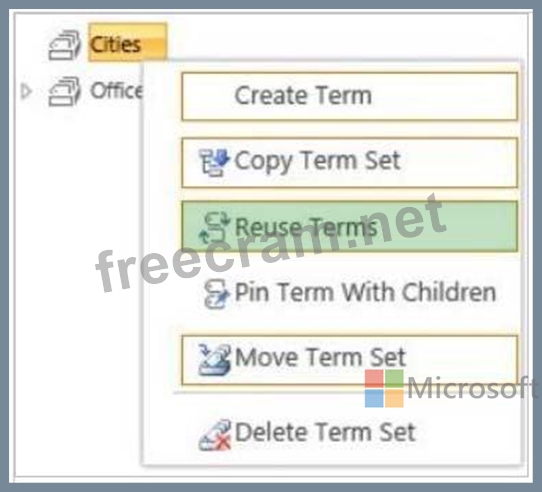The image size is (542, 492).
Task: Click the Office term set icon
Action: pos(65,91)
